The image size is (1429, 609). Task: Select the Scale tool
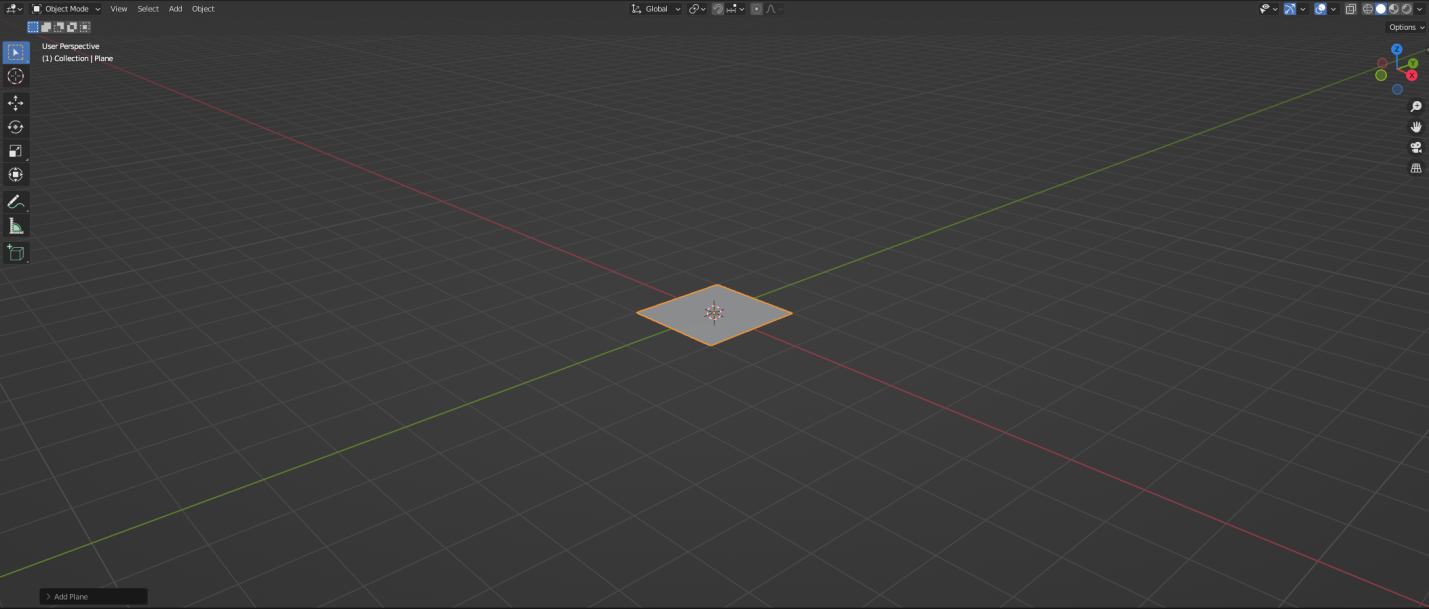pyautogui.click(x=16, y=151)
